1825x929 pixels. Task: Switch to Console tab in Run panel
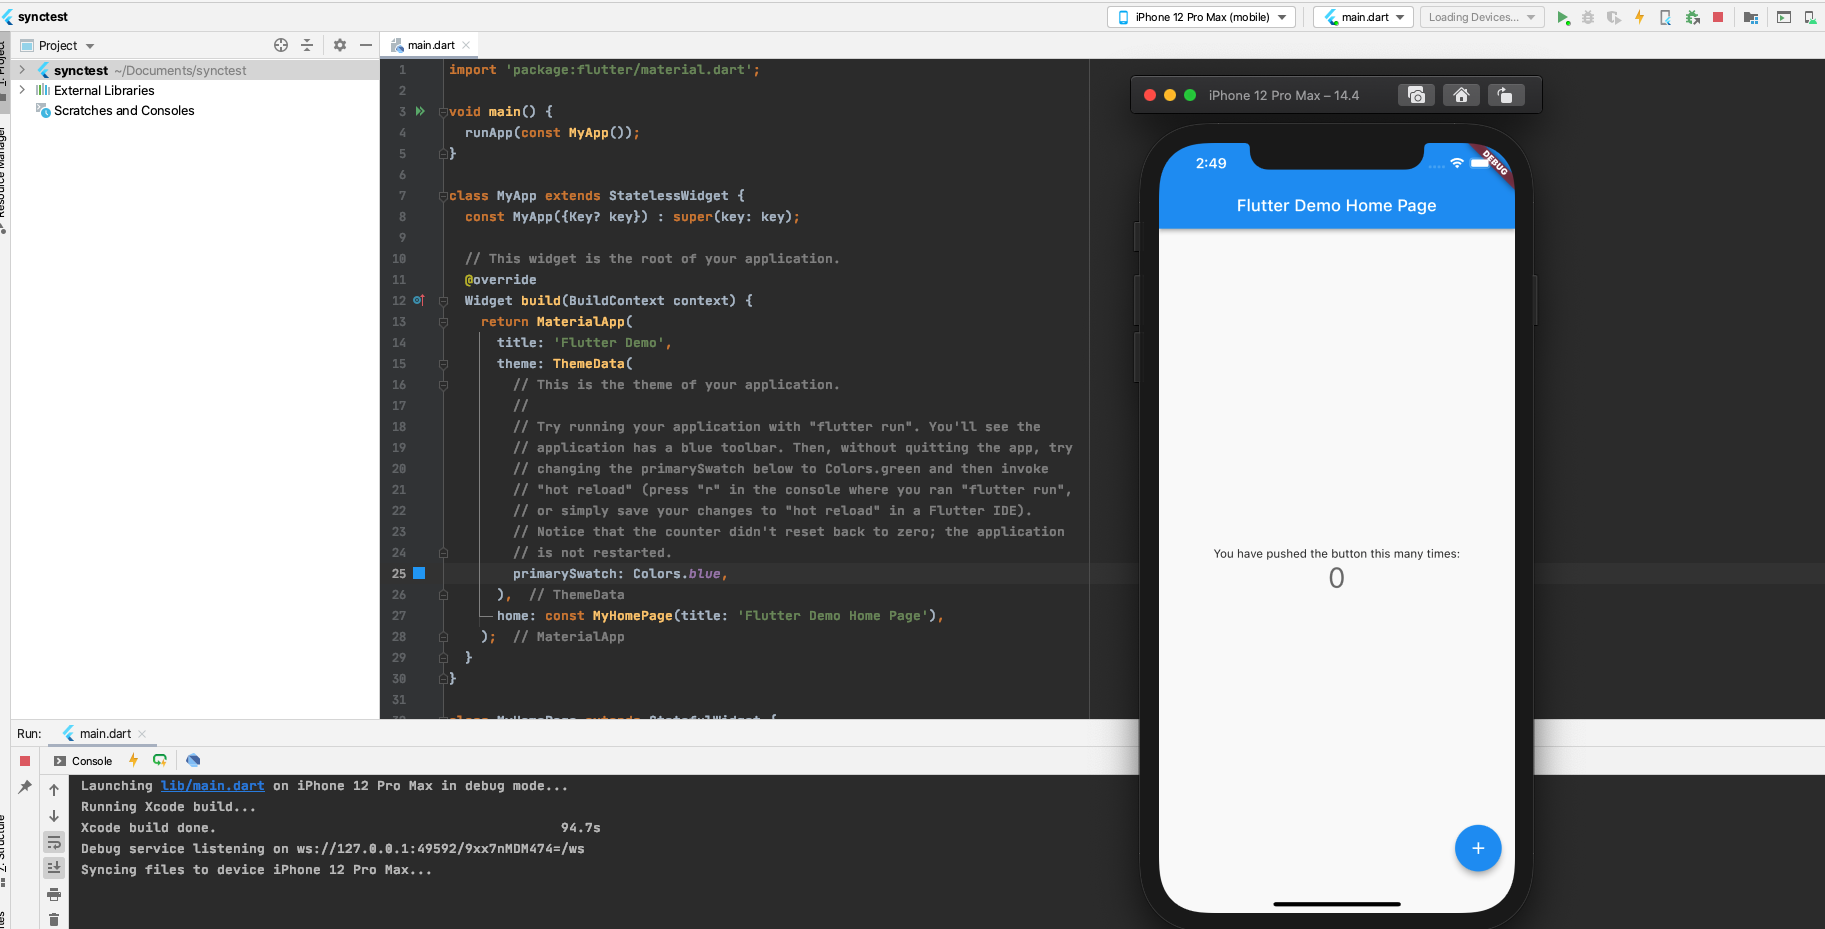tap(83, 761)
